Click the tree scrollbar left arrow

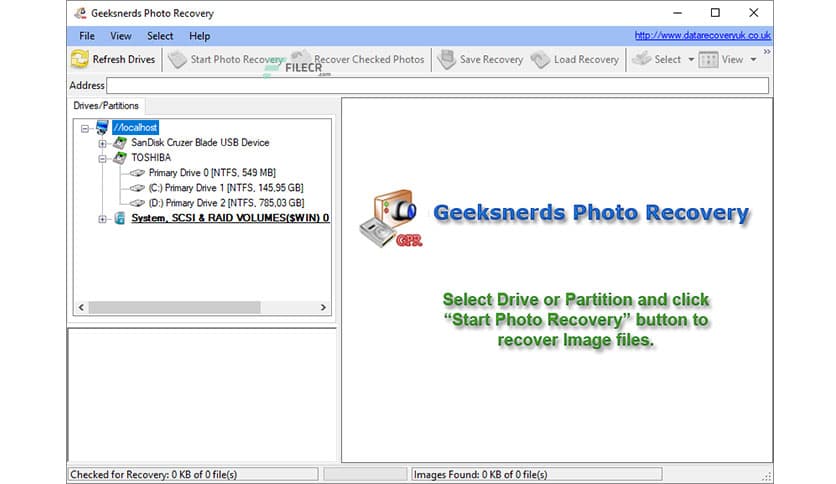tap(81, 308)
